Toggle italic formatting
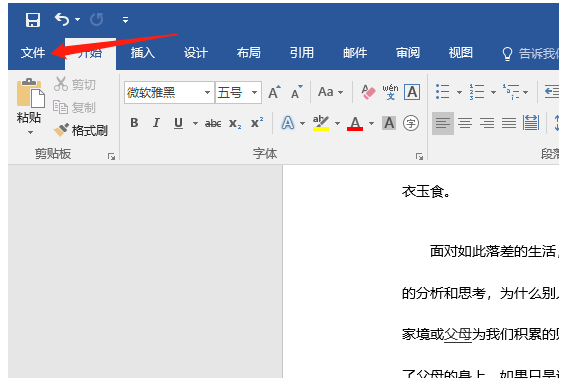588x386 pixels. coord(156,123)
